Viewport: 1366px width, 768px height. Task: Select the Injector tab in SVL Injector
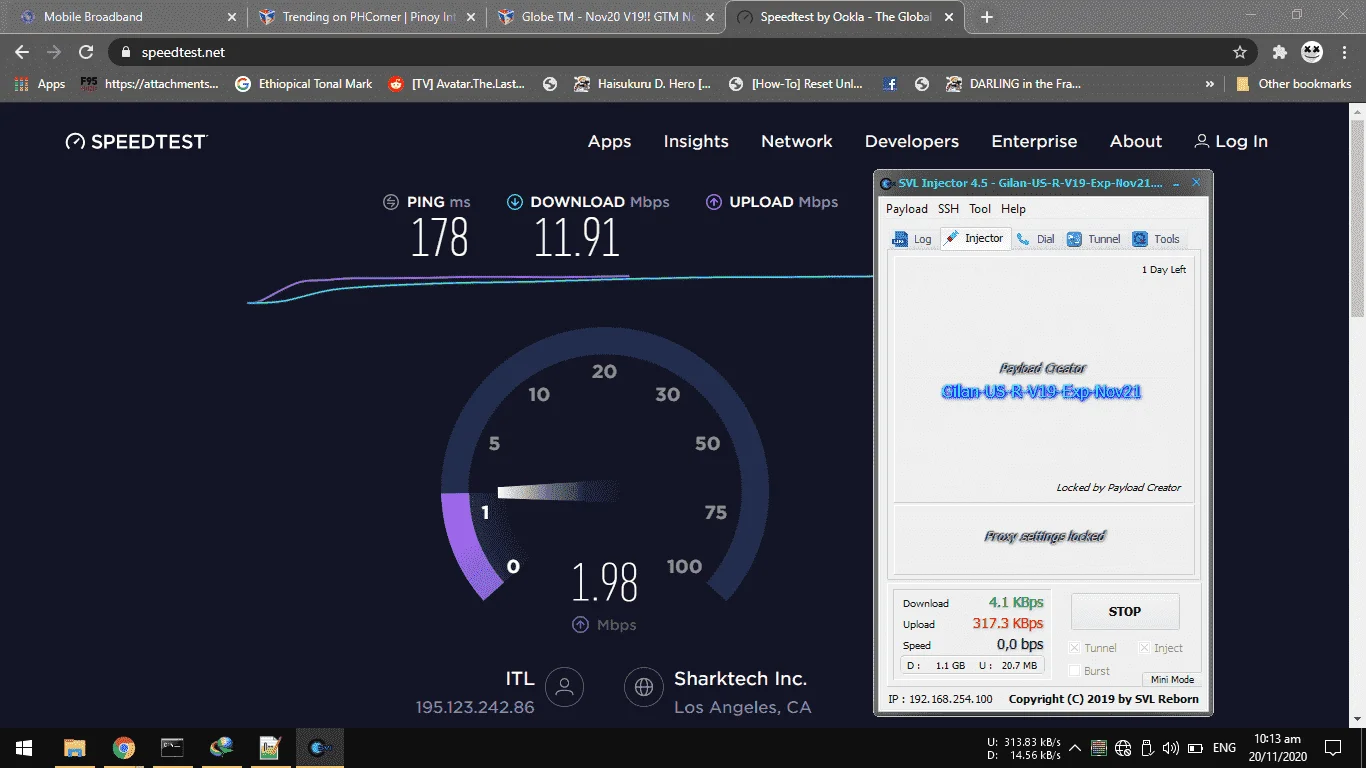(975, 238)
